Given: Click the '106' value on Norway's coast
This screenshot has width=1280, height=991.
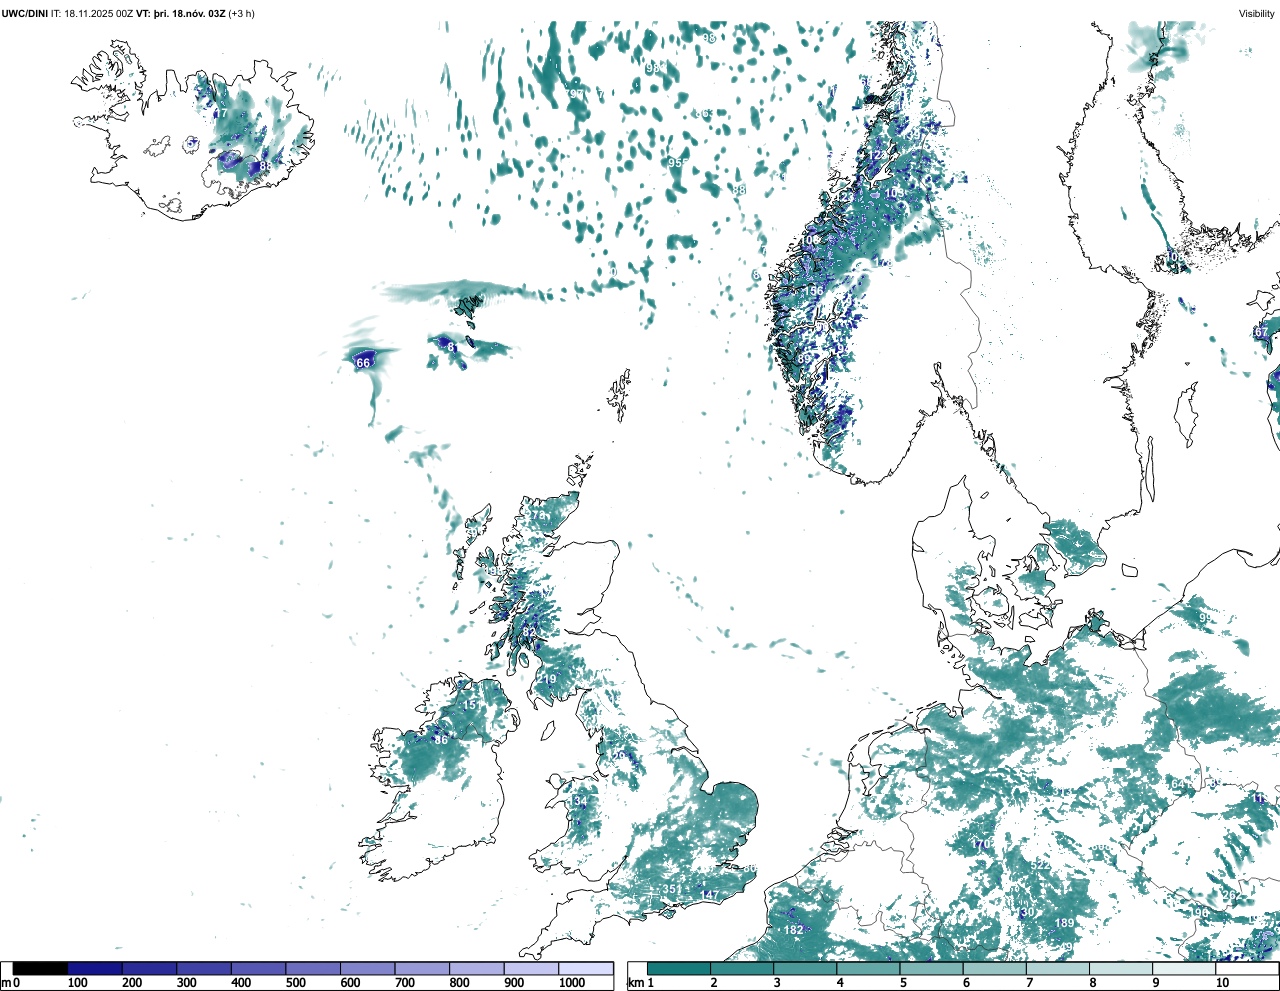Looking at the screenshot, I should (x=810, y=240).
